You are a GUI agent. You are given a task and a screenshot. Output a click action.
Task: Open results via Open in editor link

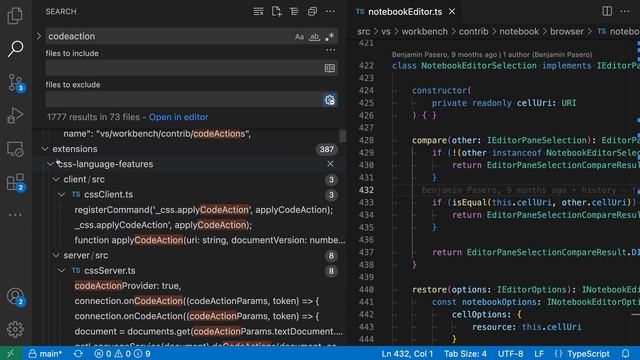[x=178, y=117]
